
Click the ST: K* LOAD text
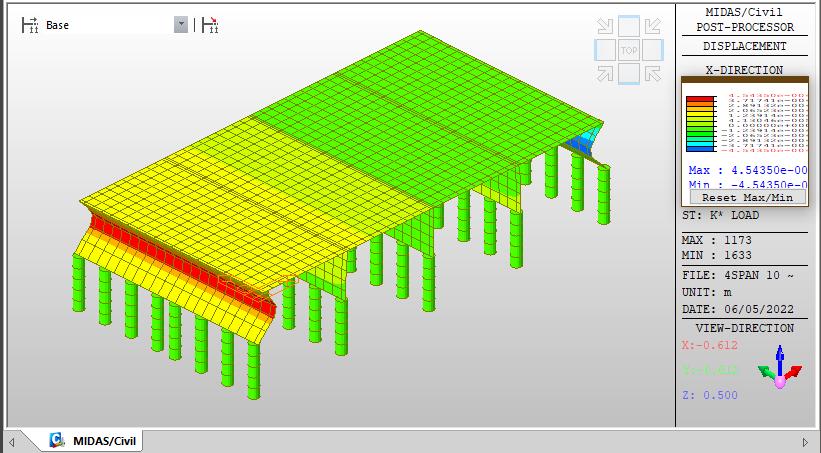(720, 215)
